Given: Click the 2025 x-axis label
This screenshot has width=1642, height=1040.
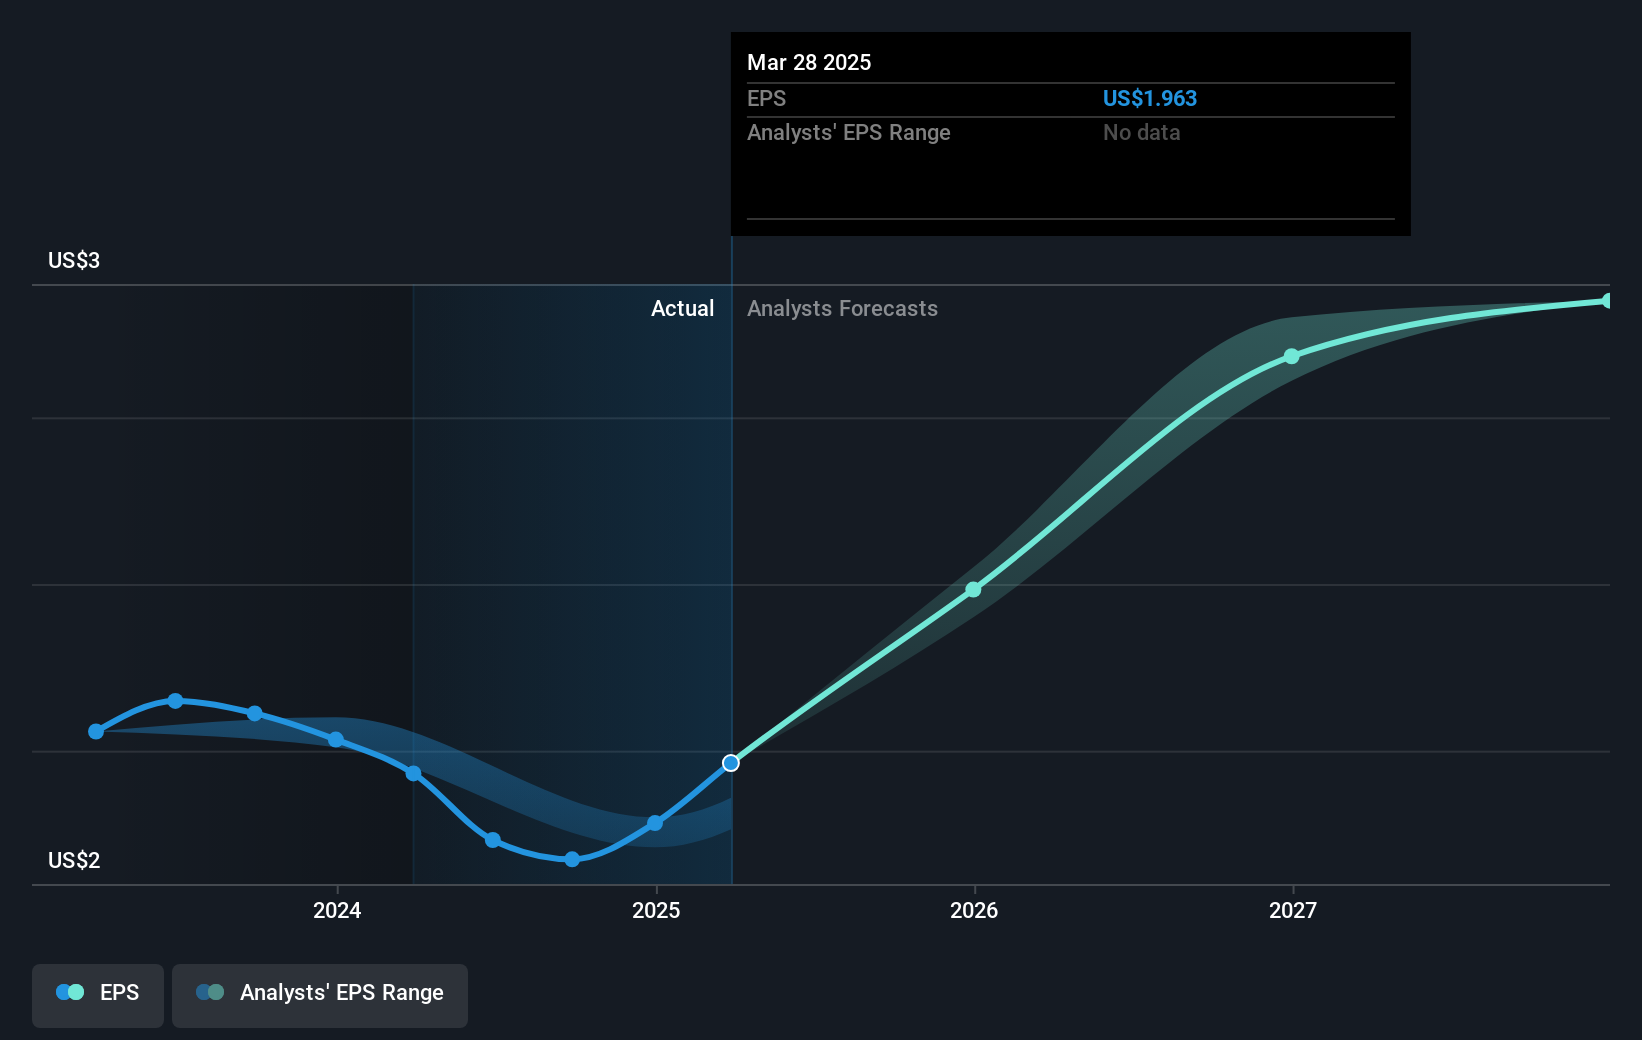Looking at the screenshot, I should (x=656, y=910).
